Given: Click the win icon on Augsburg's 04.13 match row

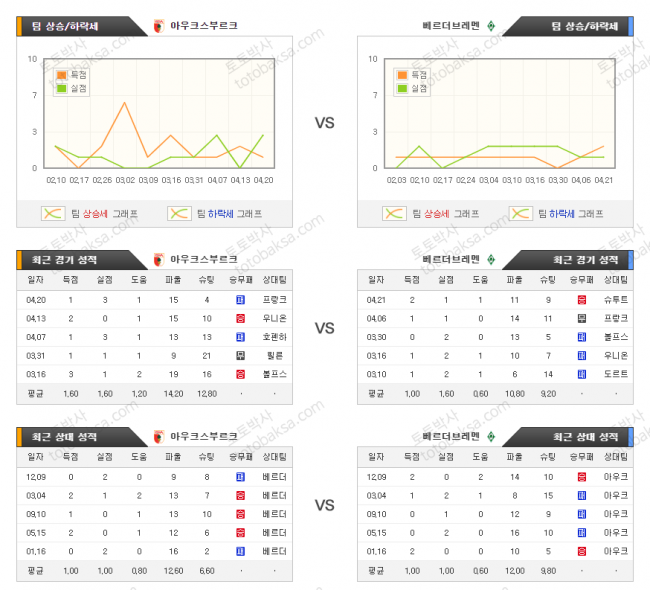Looking at the screenshot, I should (240, 318).
